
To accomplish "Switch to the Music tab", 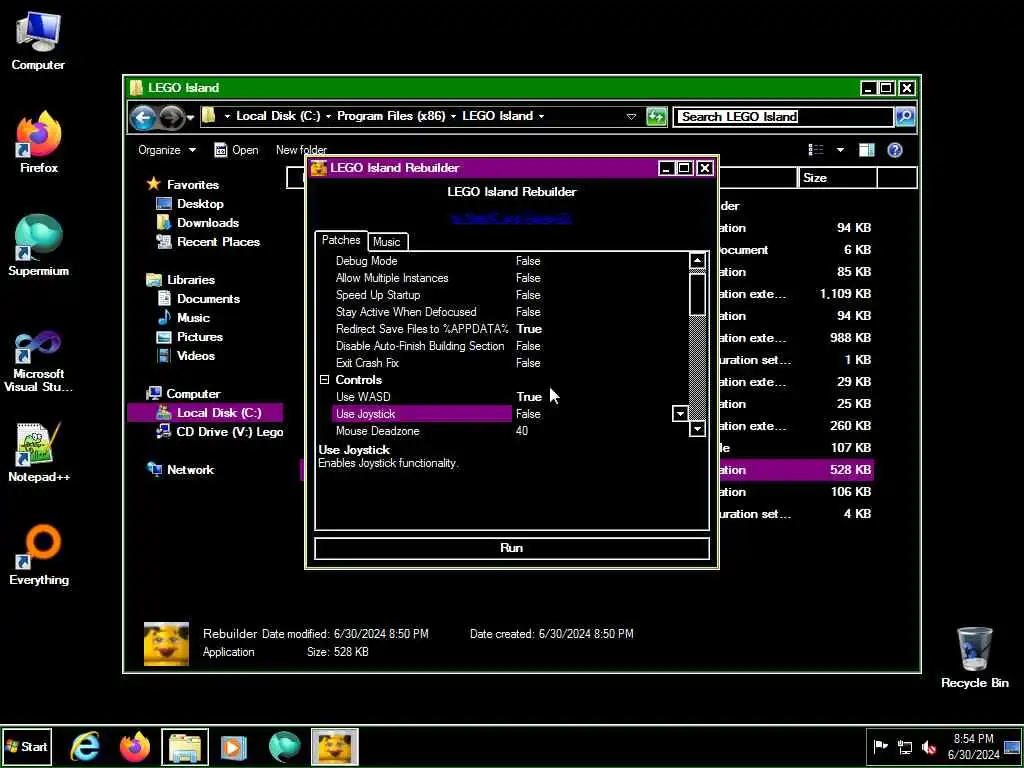I will click(387, 242).
